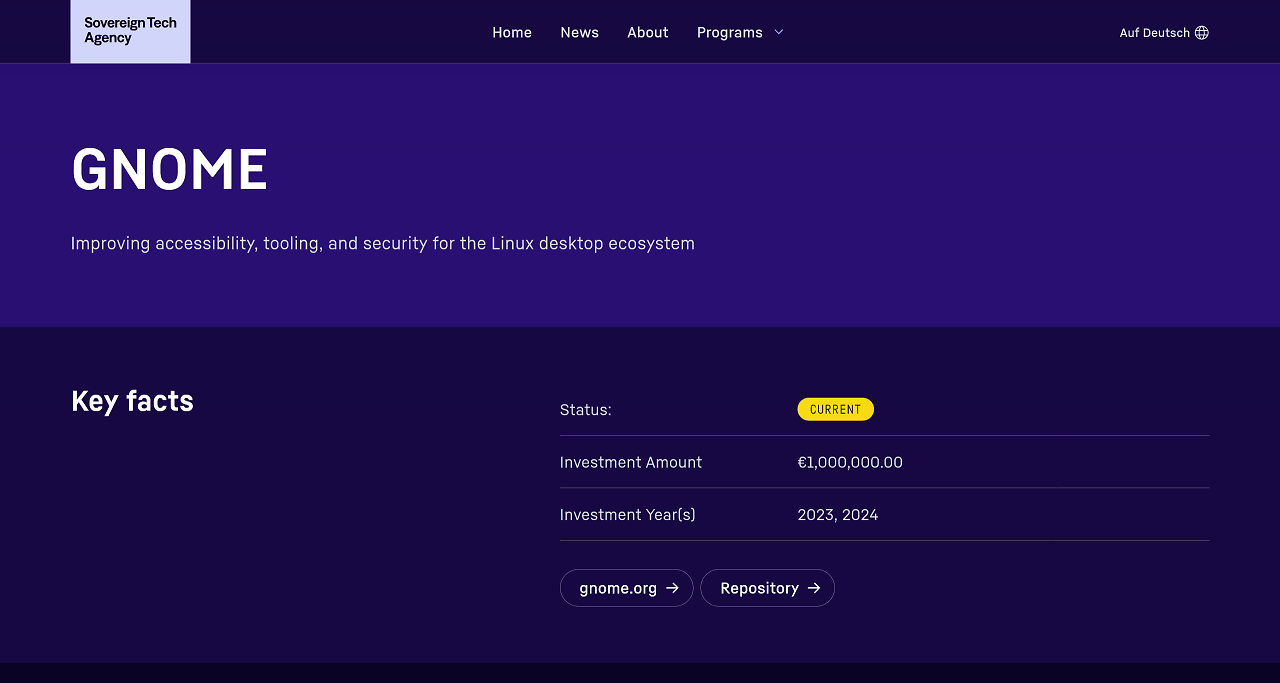Screen dimensions: 1280x683
Task: Visit the gnome.org link button
Action: pyautogui.click(x=626, y=588)
